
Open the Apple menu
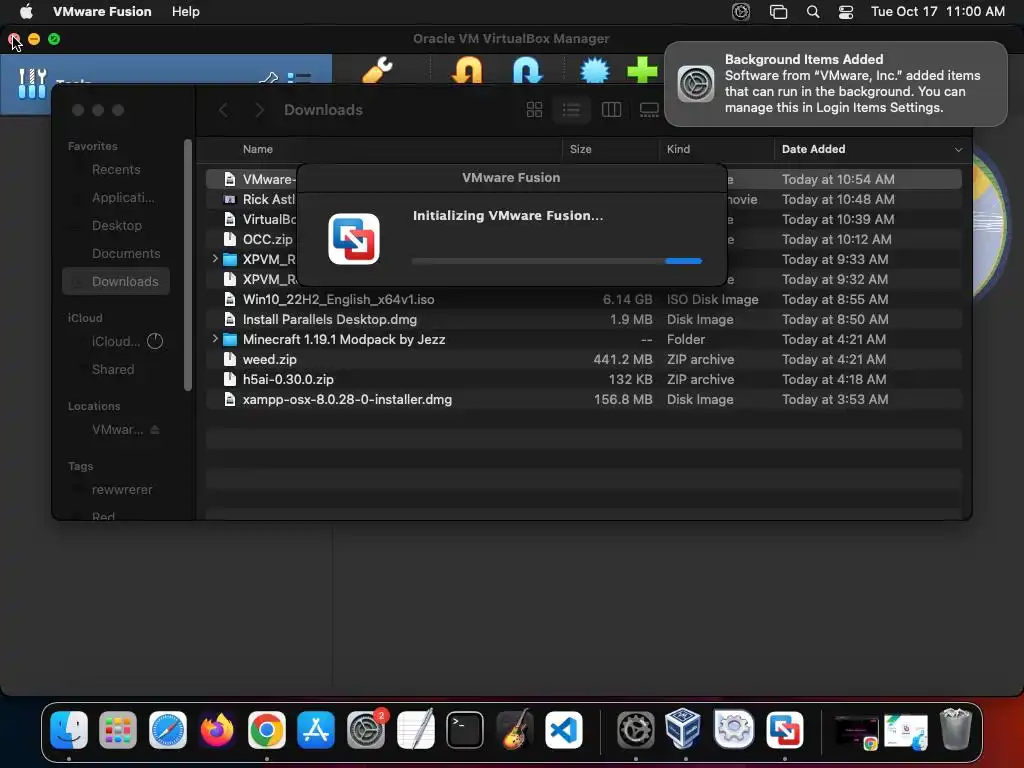click(26, 12)
